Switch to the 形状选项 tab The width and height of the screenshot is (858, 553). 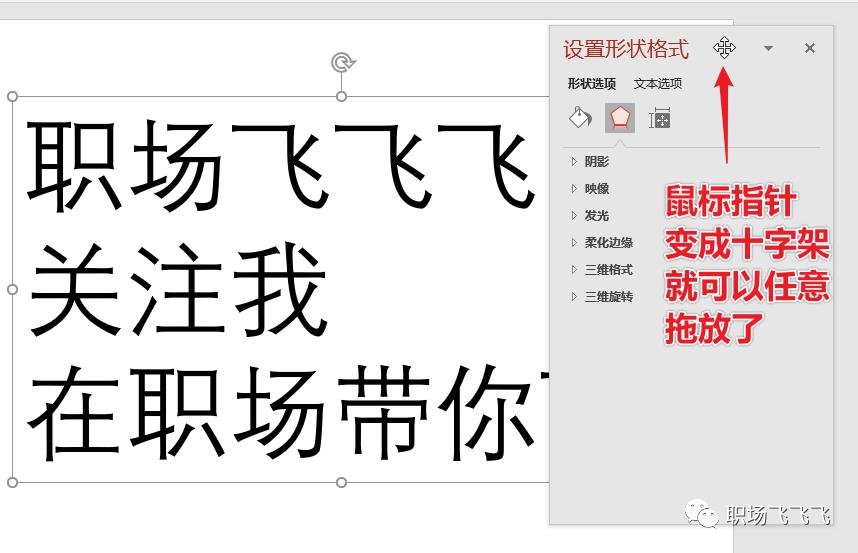click(592, 84)
